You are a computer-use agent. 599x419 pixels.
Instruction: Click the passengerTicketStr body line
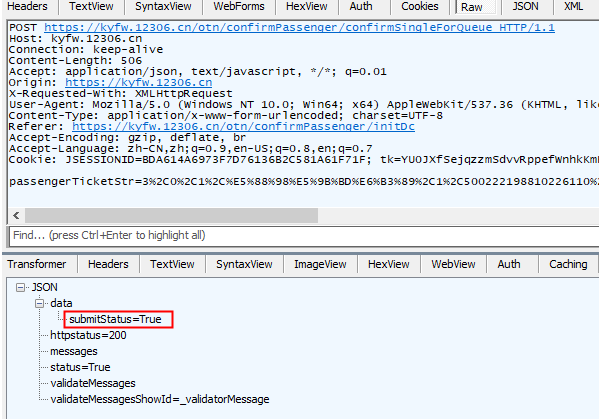[304, 181]
